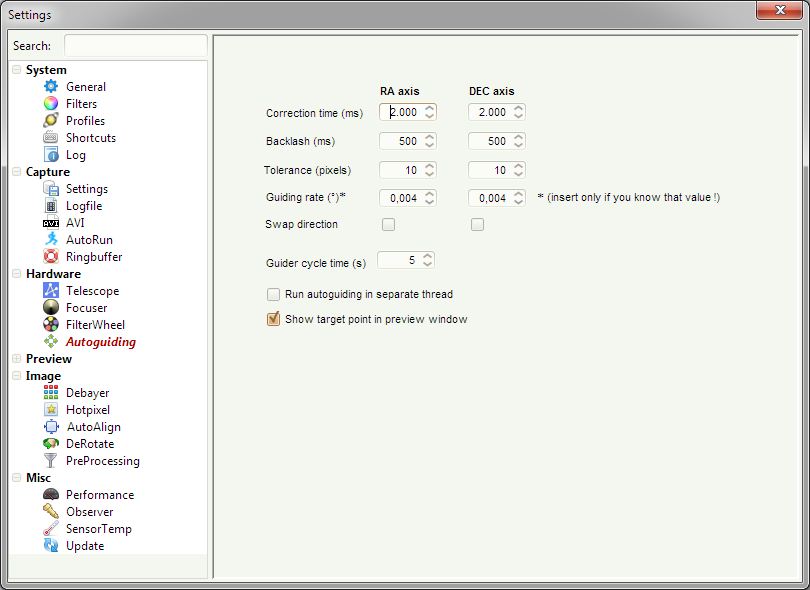Select the Focuser icon
Screen dimensions: 810x590
click(51, 307)
